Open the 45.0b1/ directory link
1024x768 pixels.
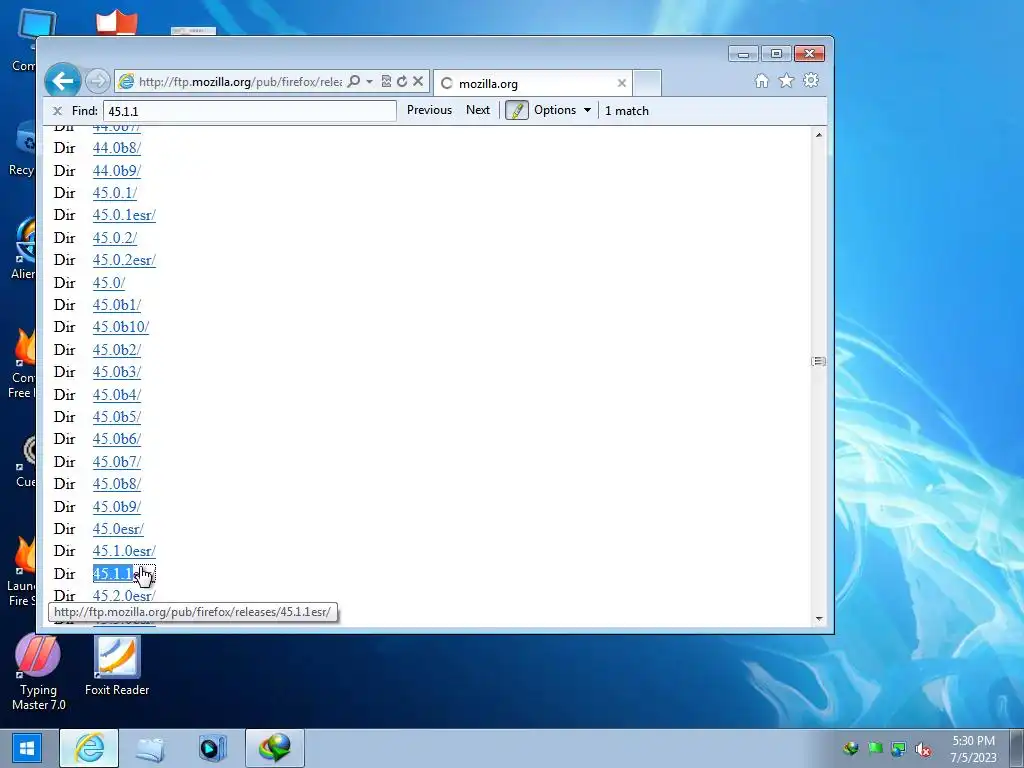pos(117,306)
